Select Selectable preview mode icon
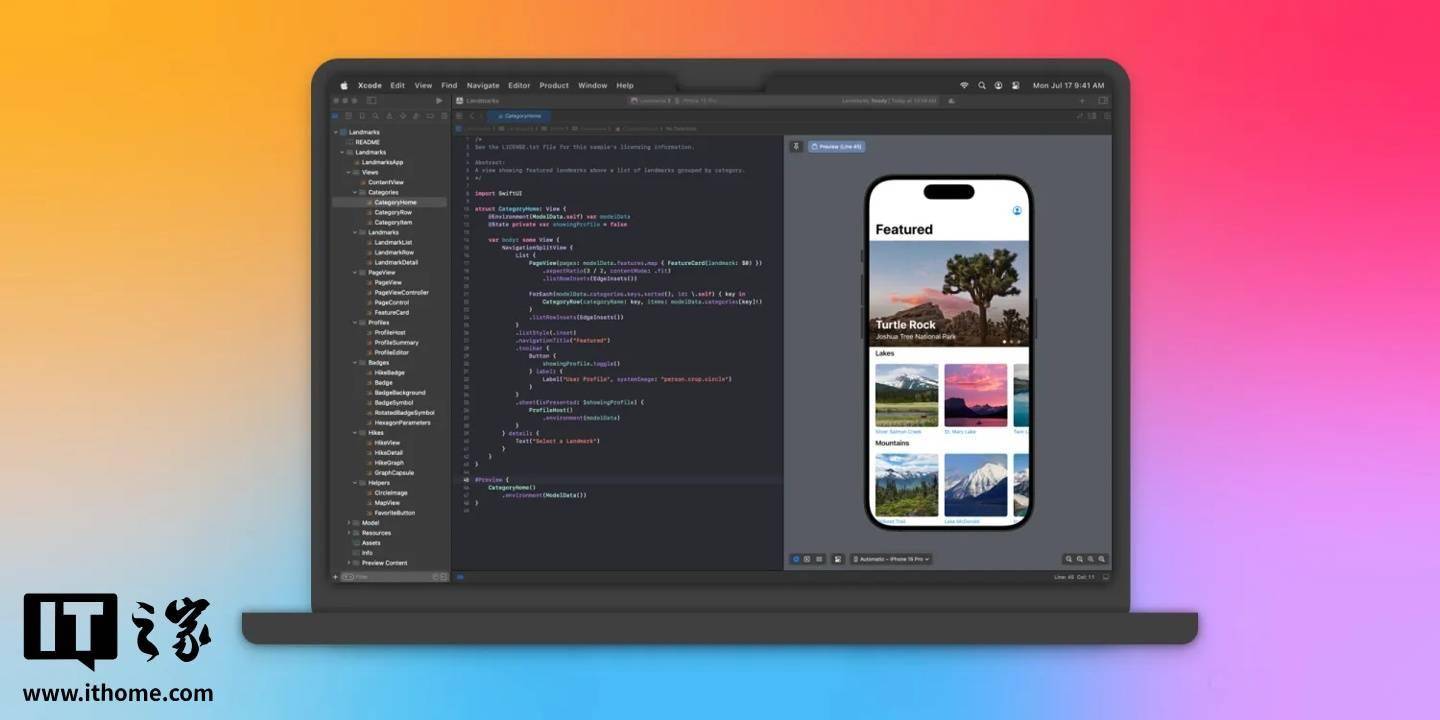This screenshot has width=1440, height=720. [x=807, y=559]
